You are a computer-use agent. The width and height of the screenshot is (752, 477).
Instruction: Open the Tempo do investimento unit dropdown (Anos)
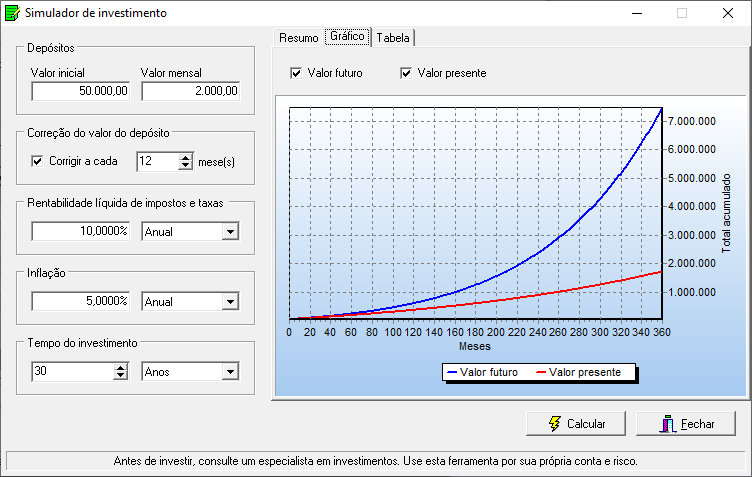pyautogui.click(x=230, y=372)
